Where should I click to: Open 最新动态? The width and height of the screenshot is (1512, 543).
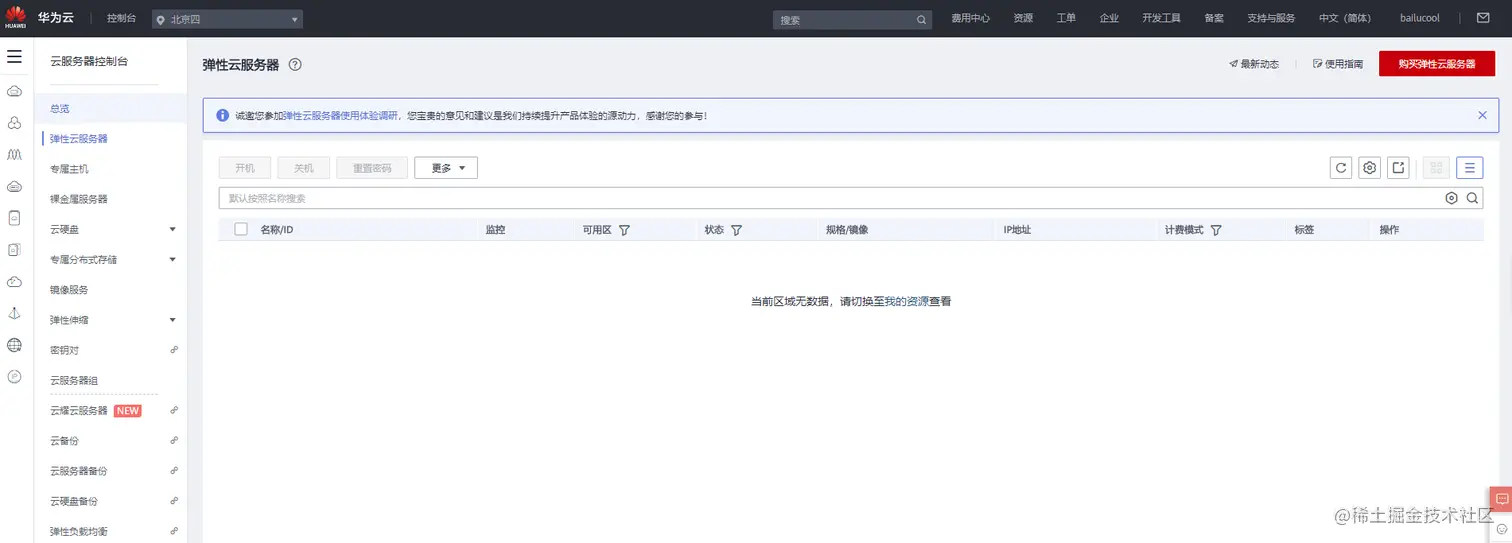(x=1254, y=64)
